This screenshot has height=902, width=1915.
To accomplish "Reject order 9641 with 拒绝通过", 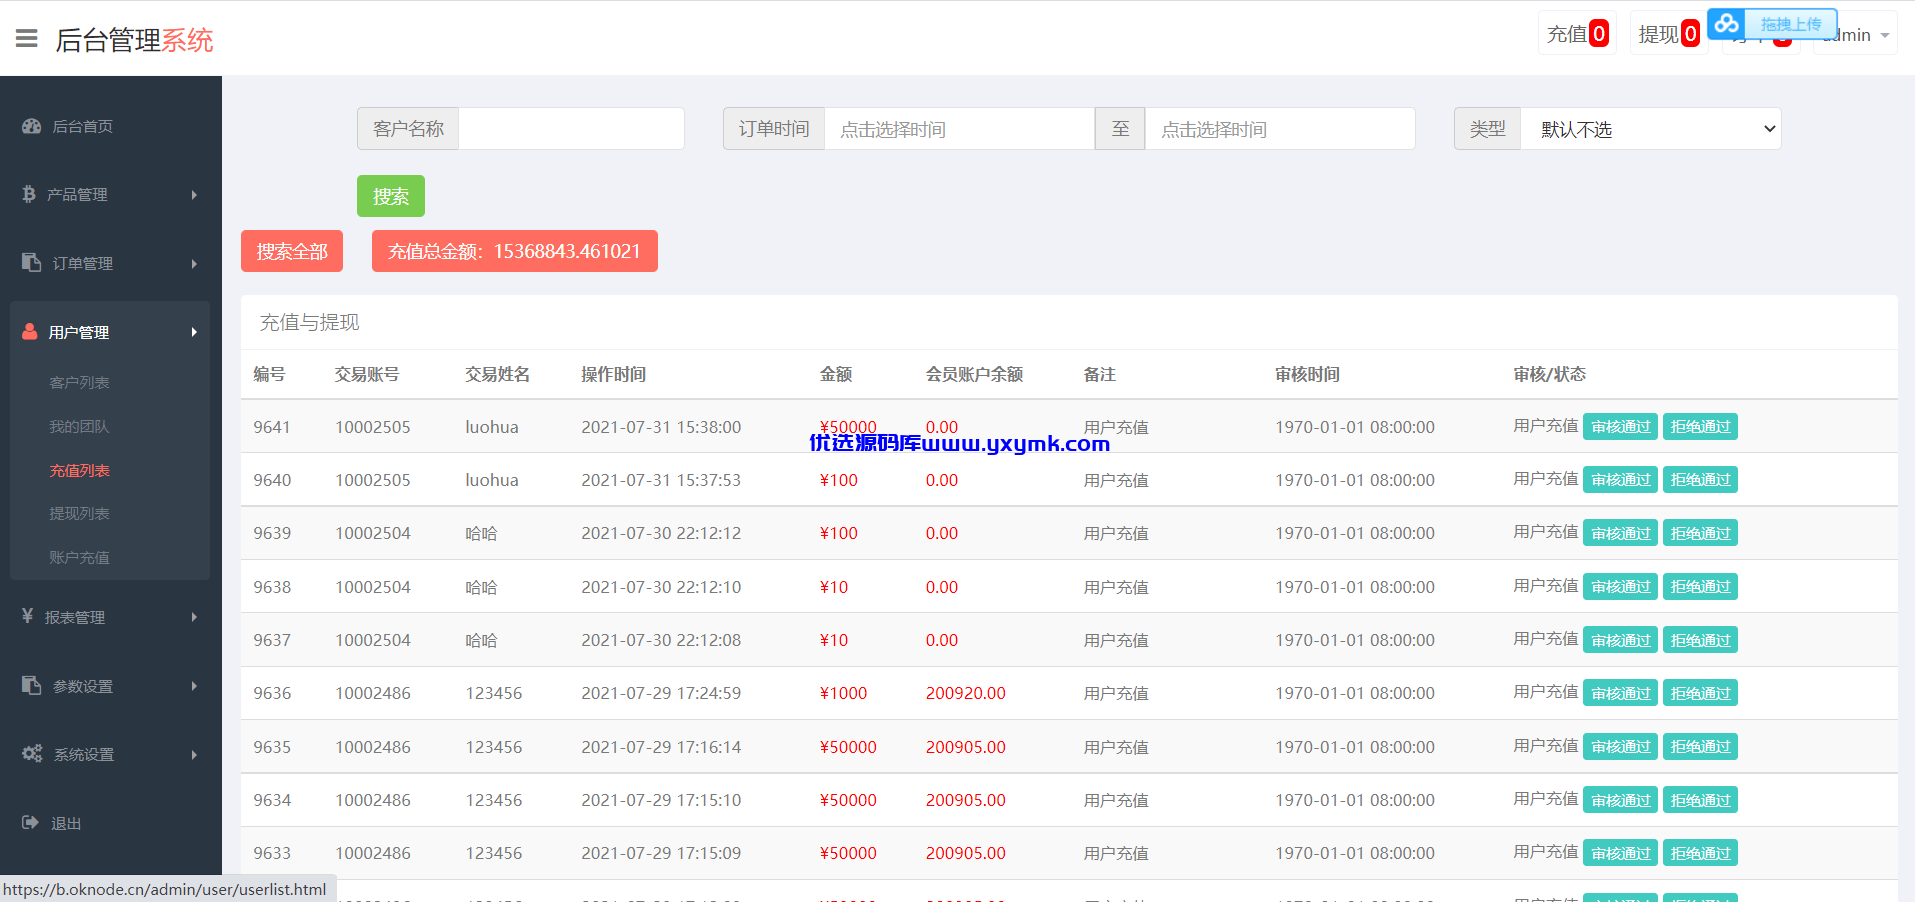I will click(x=1700, y=427).
